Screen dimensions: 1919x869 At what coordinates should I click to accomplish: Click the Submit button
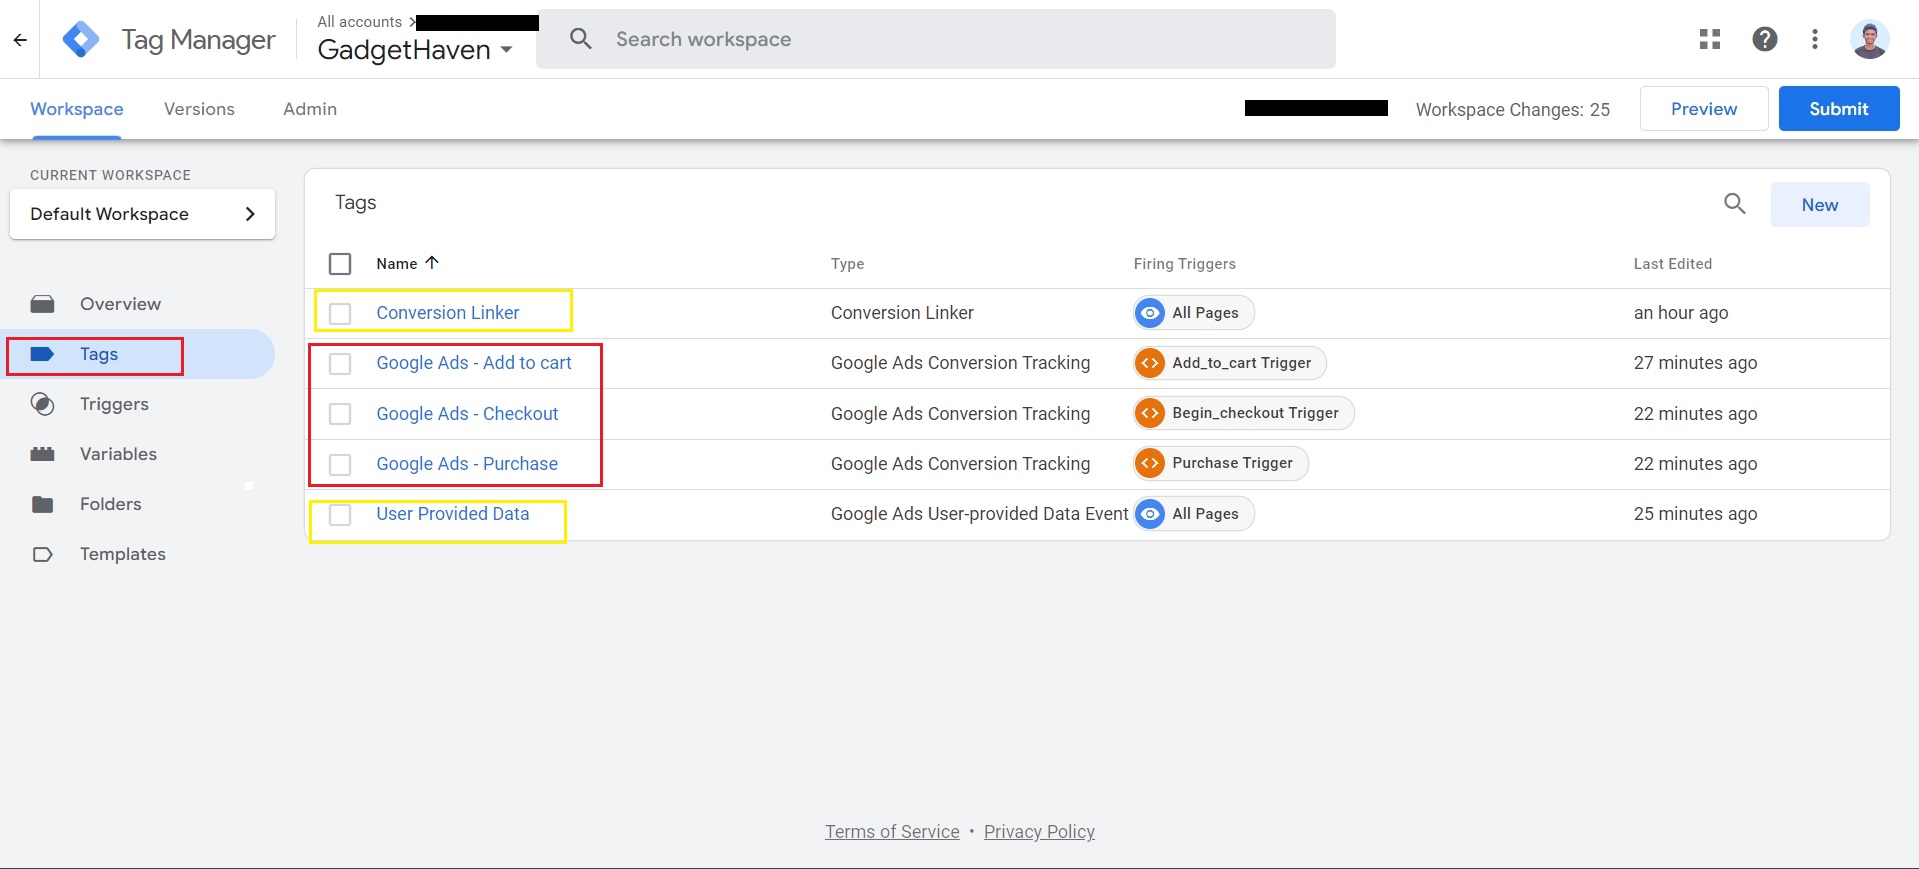pyautogui.click(x=1839, y=109)
